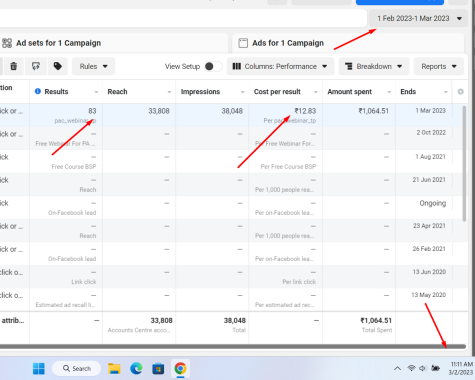The width and height of the screenshot is (475, 380).
Task: Toggle the View Setup switch
Action: [213, 66]
